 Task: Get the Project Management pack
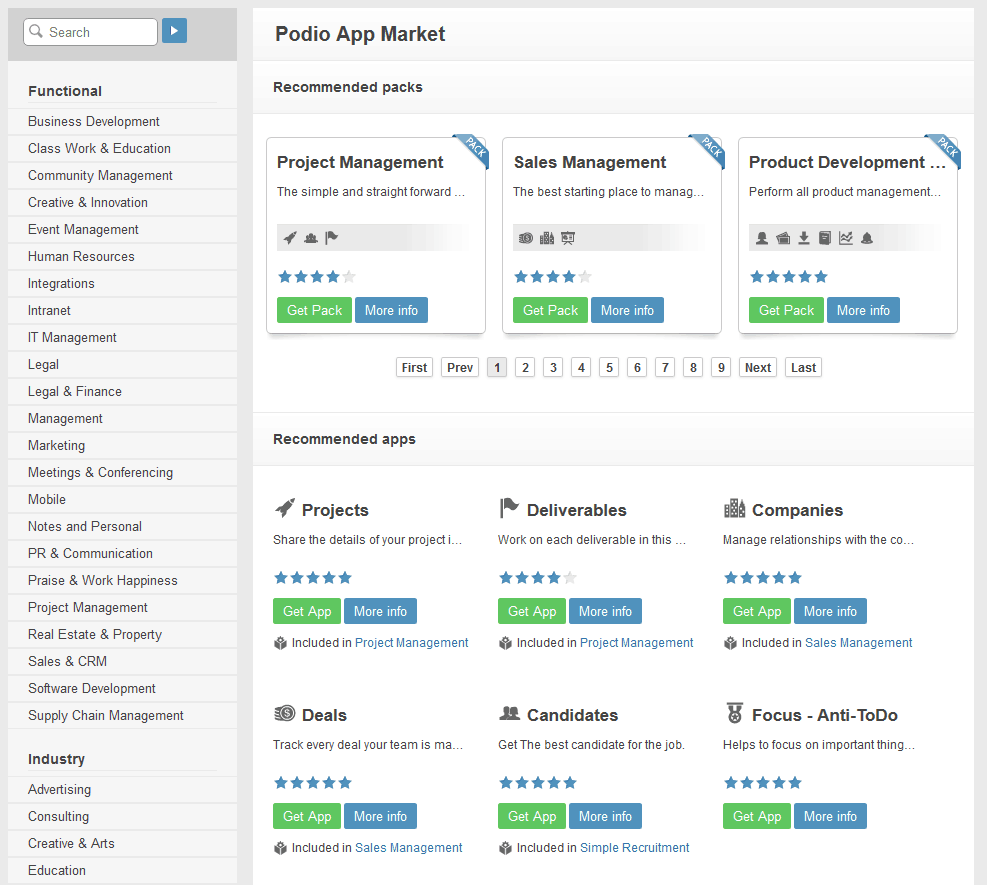[x=314, y=310]
